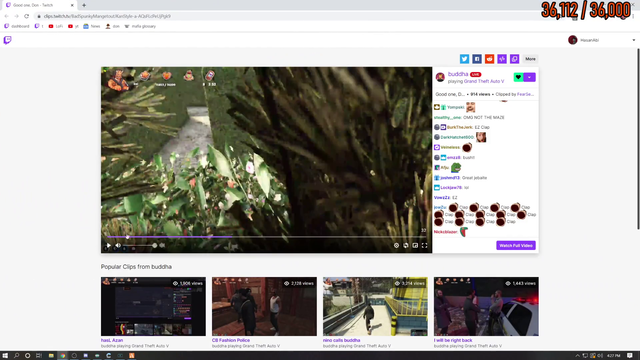Share clip on Twitter

point(464,59)
